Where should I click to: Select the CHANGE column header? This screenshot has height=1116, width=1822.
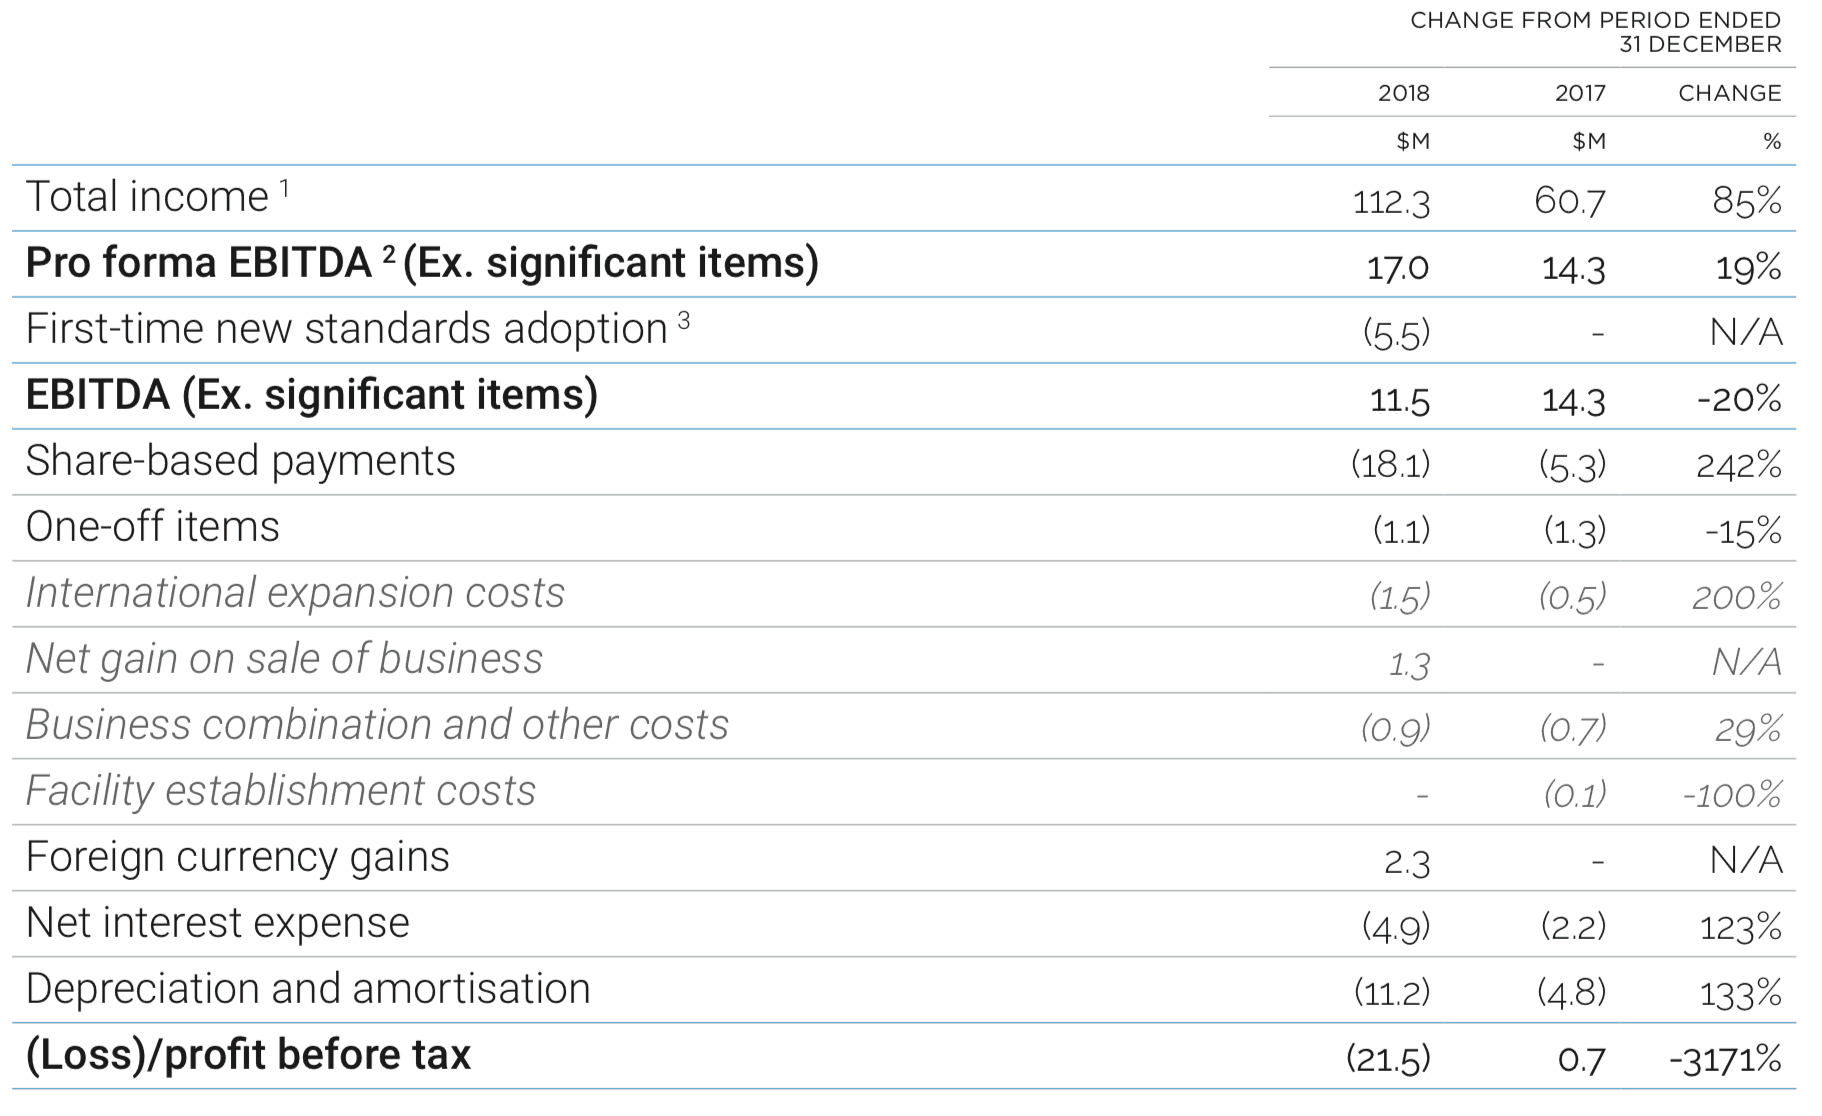coord(1729,93)
